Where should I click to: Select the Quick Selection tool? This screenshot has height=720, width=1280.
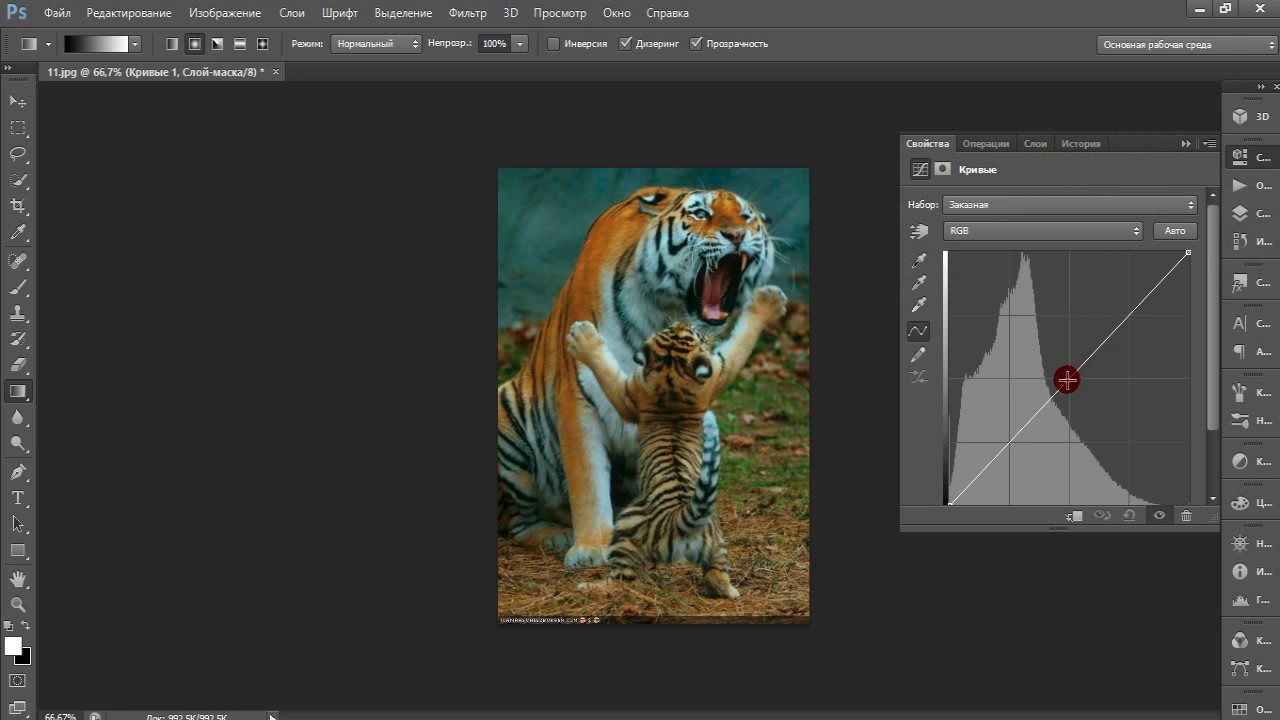pyautogui.click(x=18, y=180)
